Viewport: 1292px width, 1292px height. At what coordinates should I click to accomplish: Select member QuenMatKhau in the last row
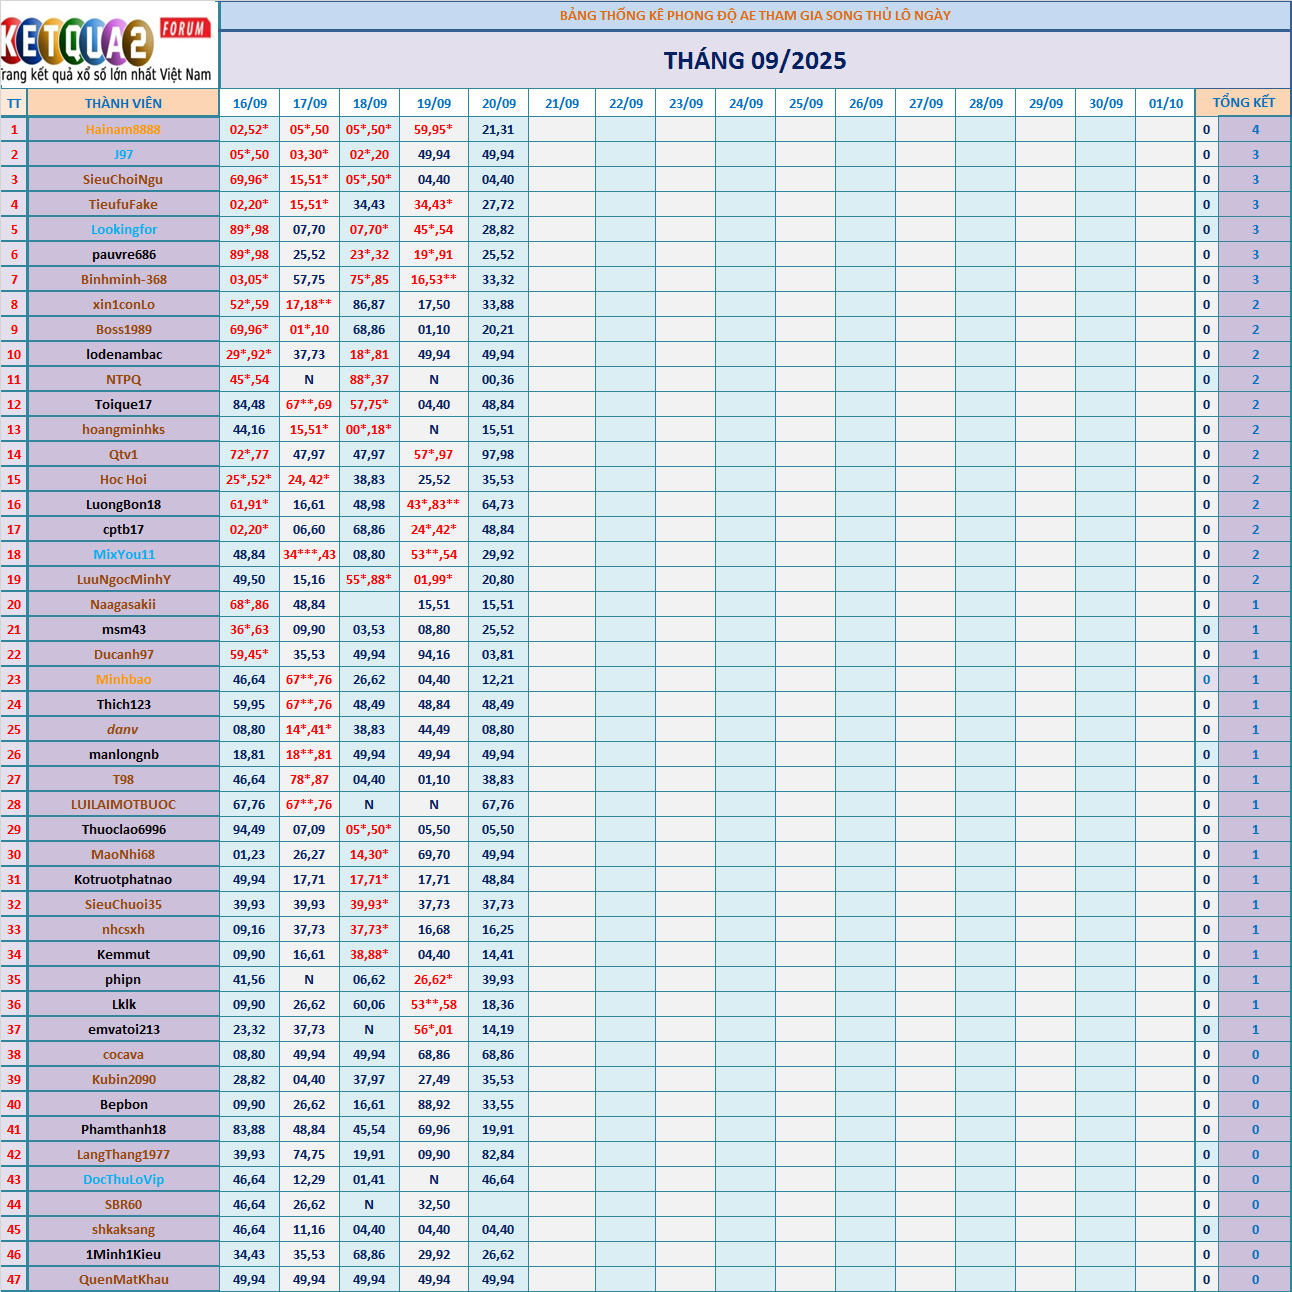tap(123, 1279)
